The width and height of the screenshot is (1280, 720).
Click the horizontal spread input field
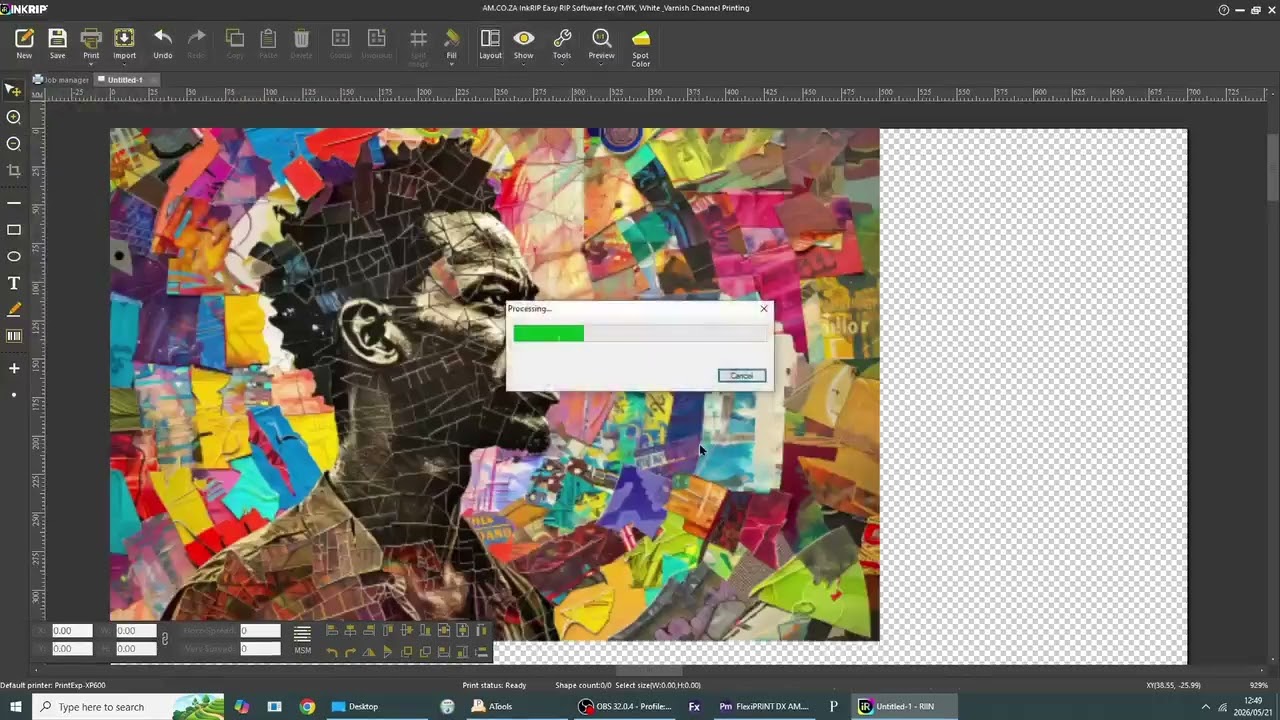[260, 631]
